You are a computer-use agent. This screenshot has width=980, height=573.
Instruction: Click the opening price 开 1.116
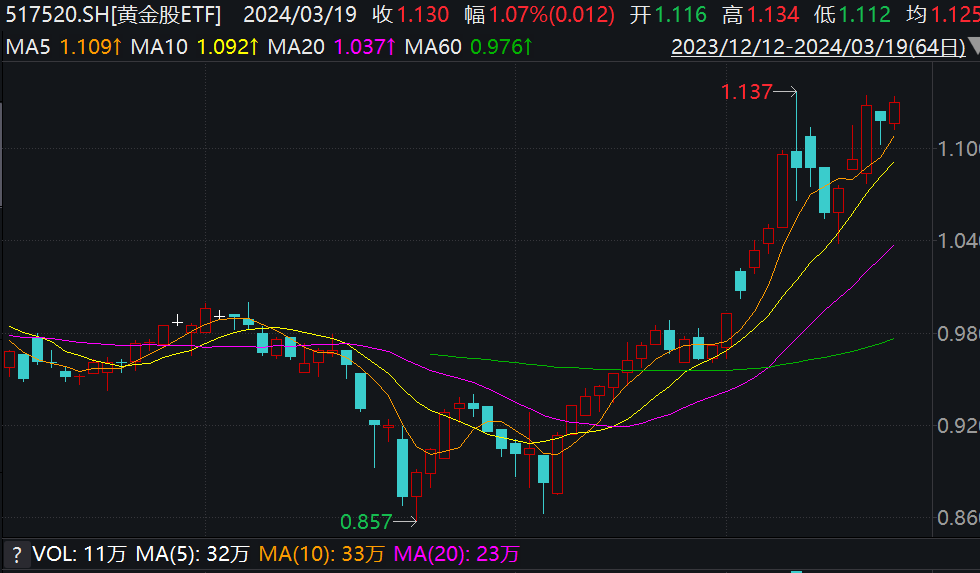pos(668,15)
